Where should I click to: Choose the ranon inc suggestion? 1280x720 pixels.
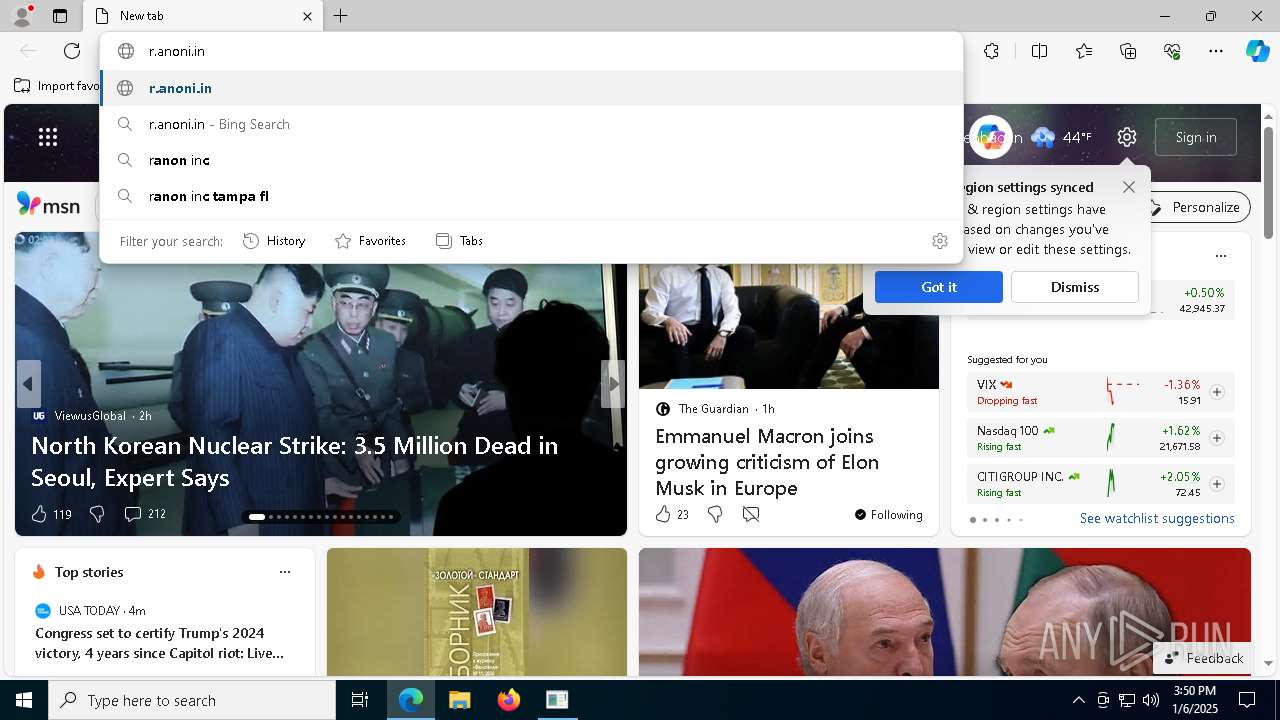(532, 160)
